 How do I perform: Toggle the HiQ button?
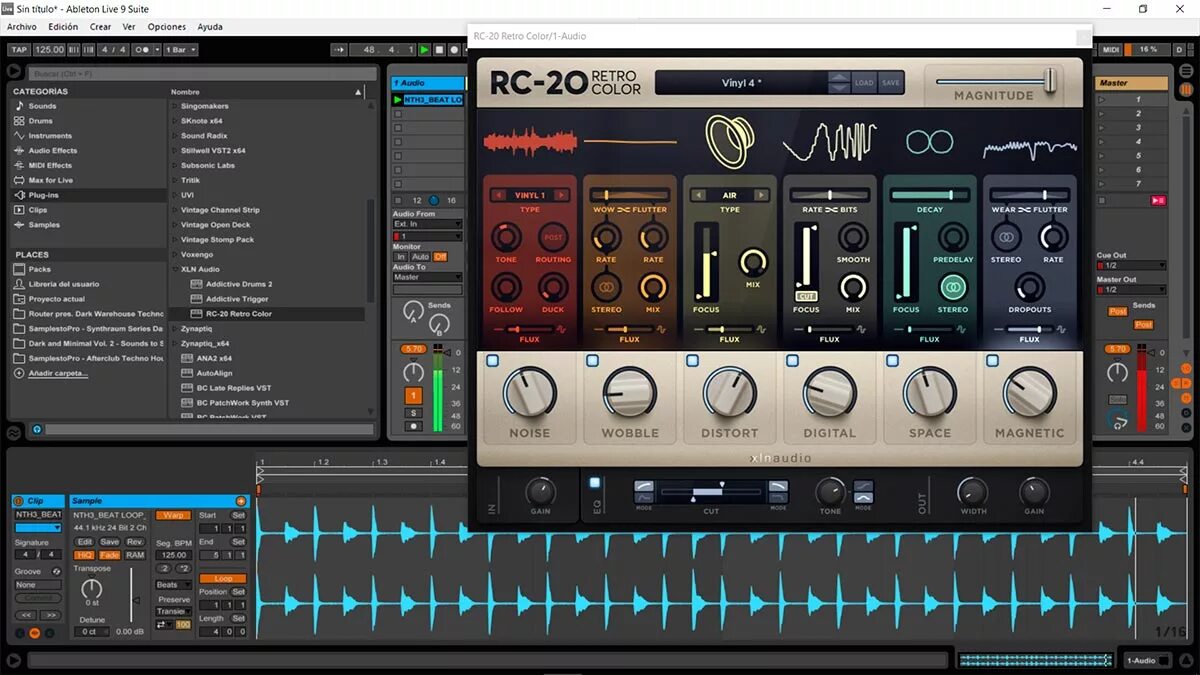[x=85, y=555]
